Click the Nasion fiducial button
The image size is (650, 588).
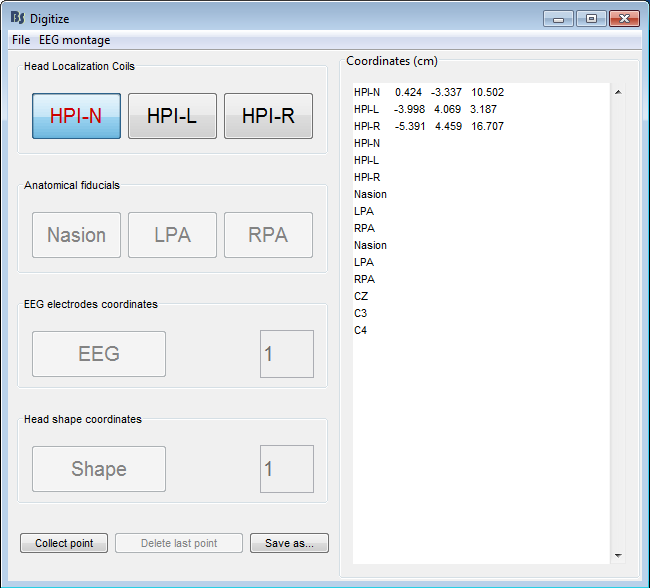[x=76, y=235]
